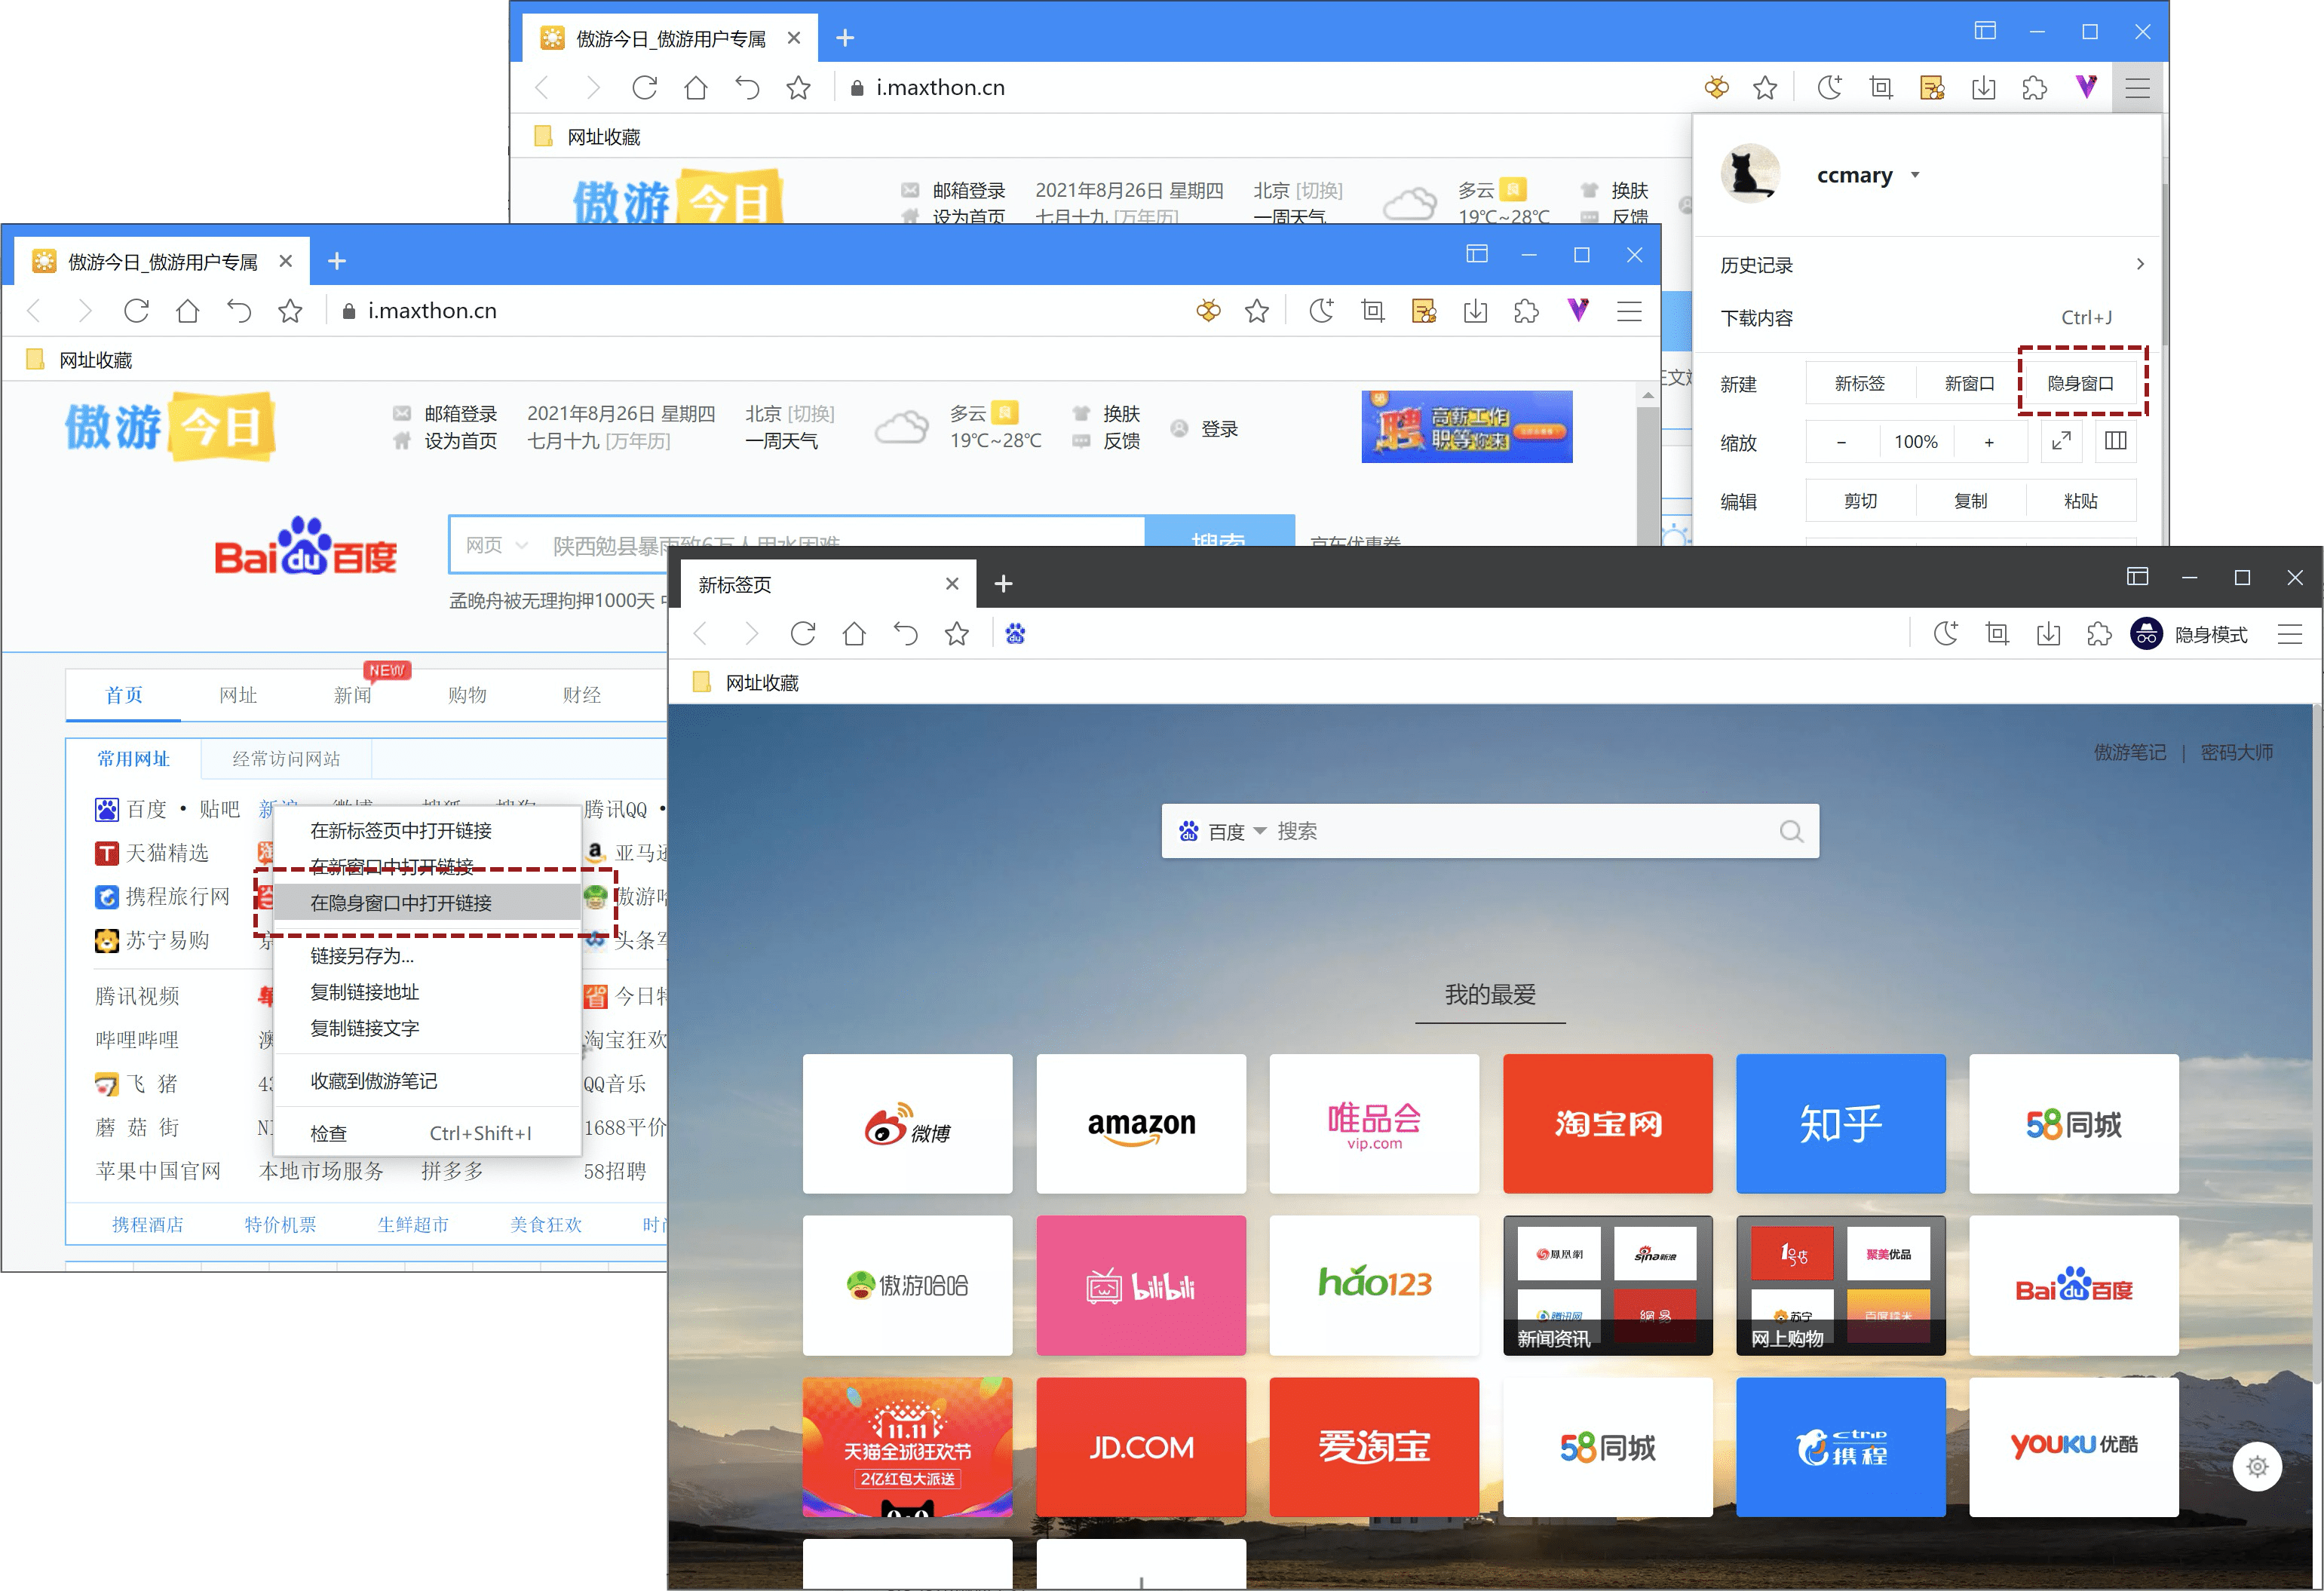Click the 淘宝网 favorites tile
Image resolution: width=2324 pixels, height=1591 pixels.
point(1608,1124)
